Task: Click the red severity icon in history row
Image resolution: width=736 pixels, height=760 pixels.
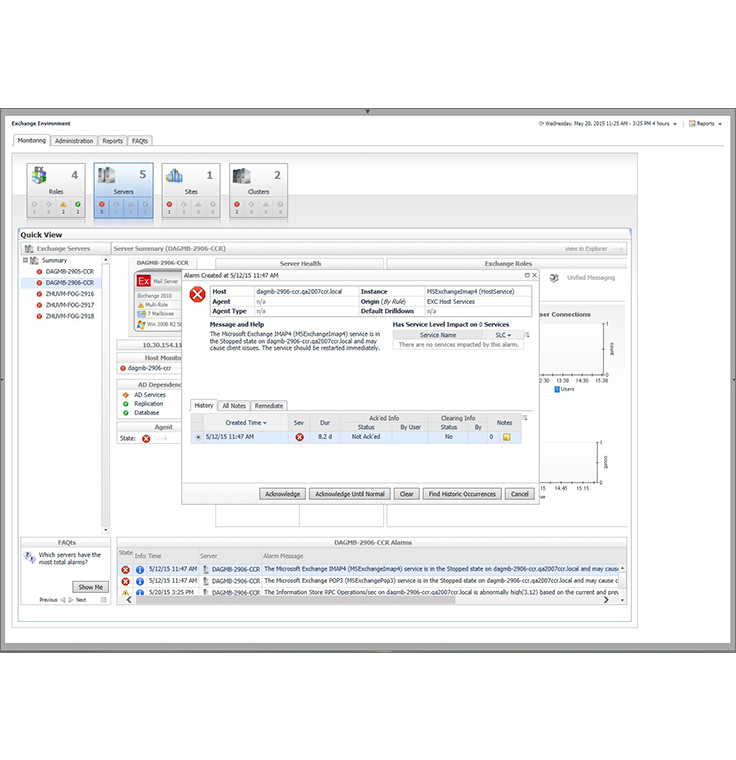Action: 300,437
